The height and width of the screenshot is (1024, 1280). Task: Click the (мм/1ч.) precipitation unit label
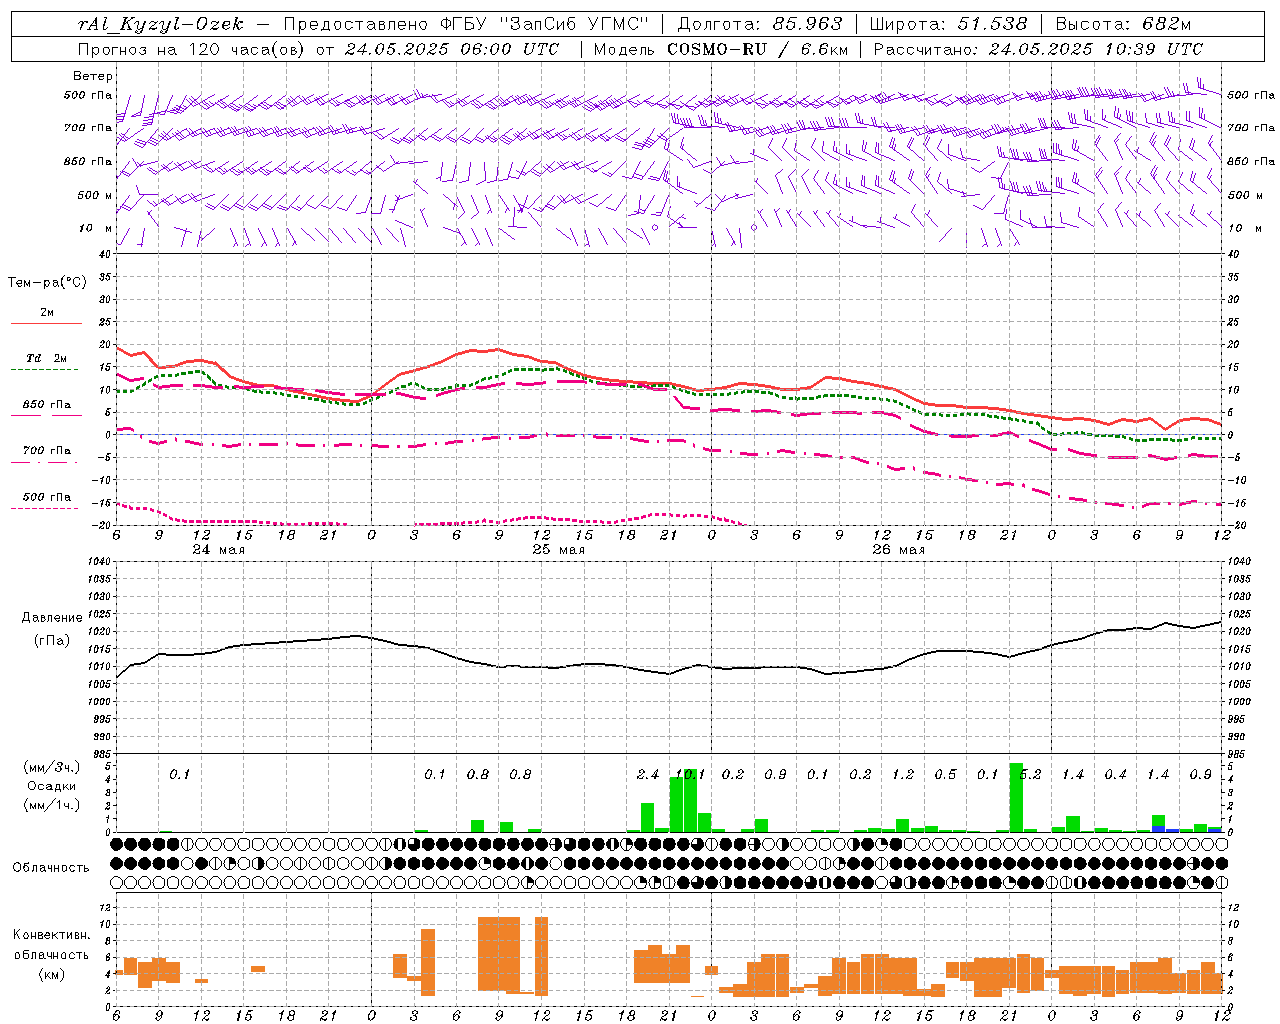(52, 806)
